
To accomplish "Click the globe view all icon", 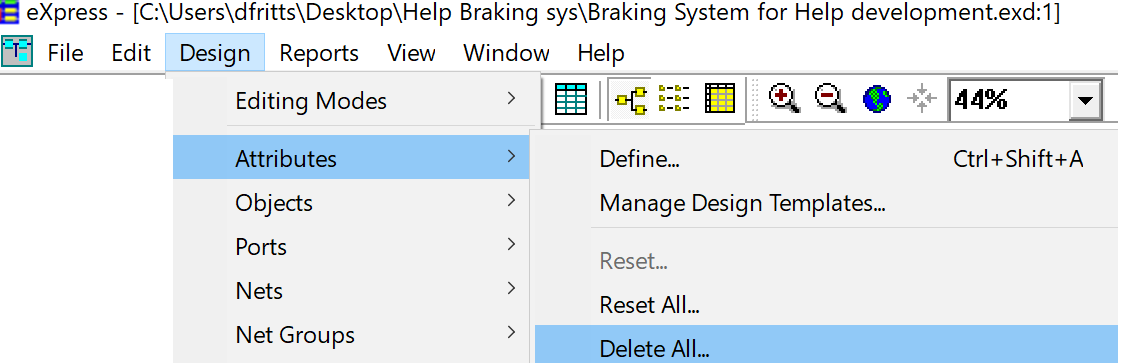I will (x=876, y=99).
